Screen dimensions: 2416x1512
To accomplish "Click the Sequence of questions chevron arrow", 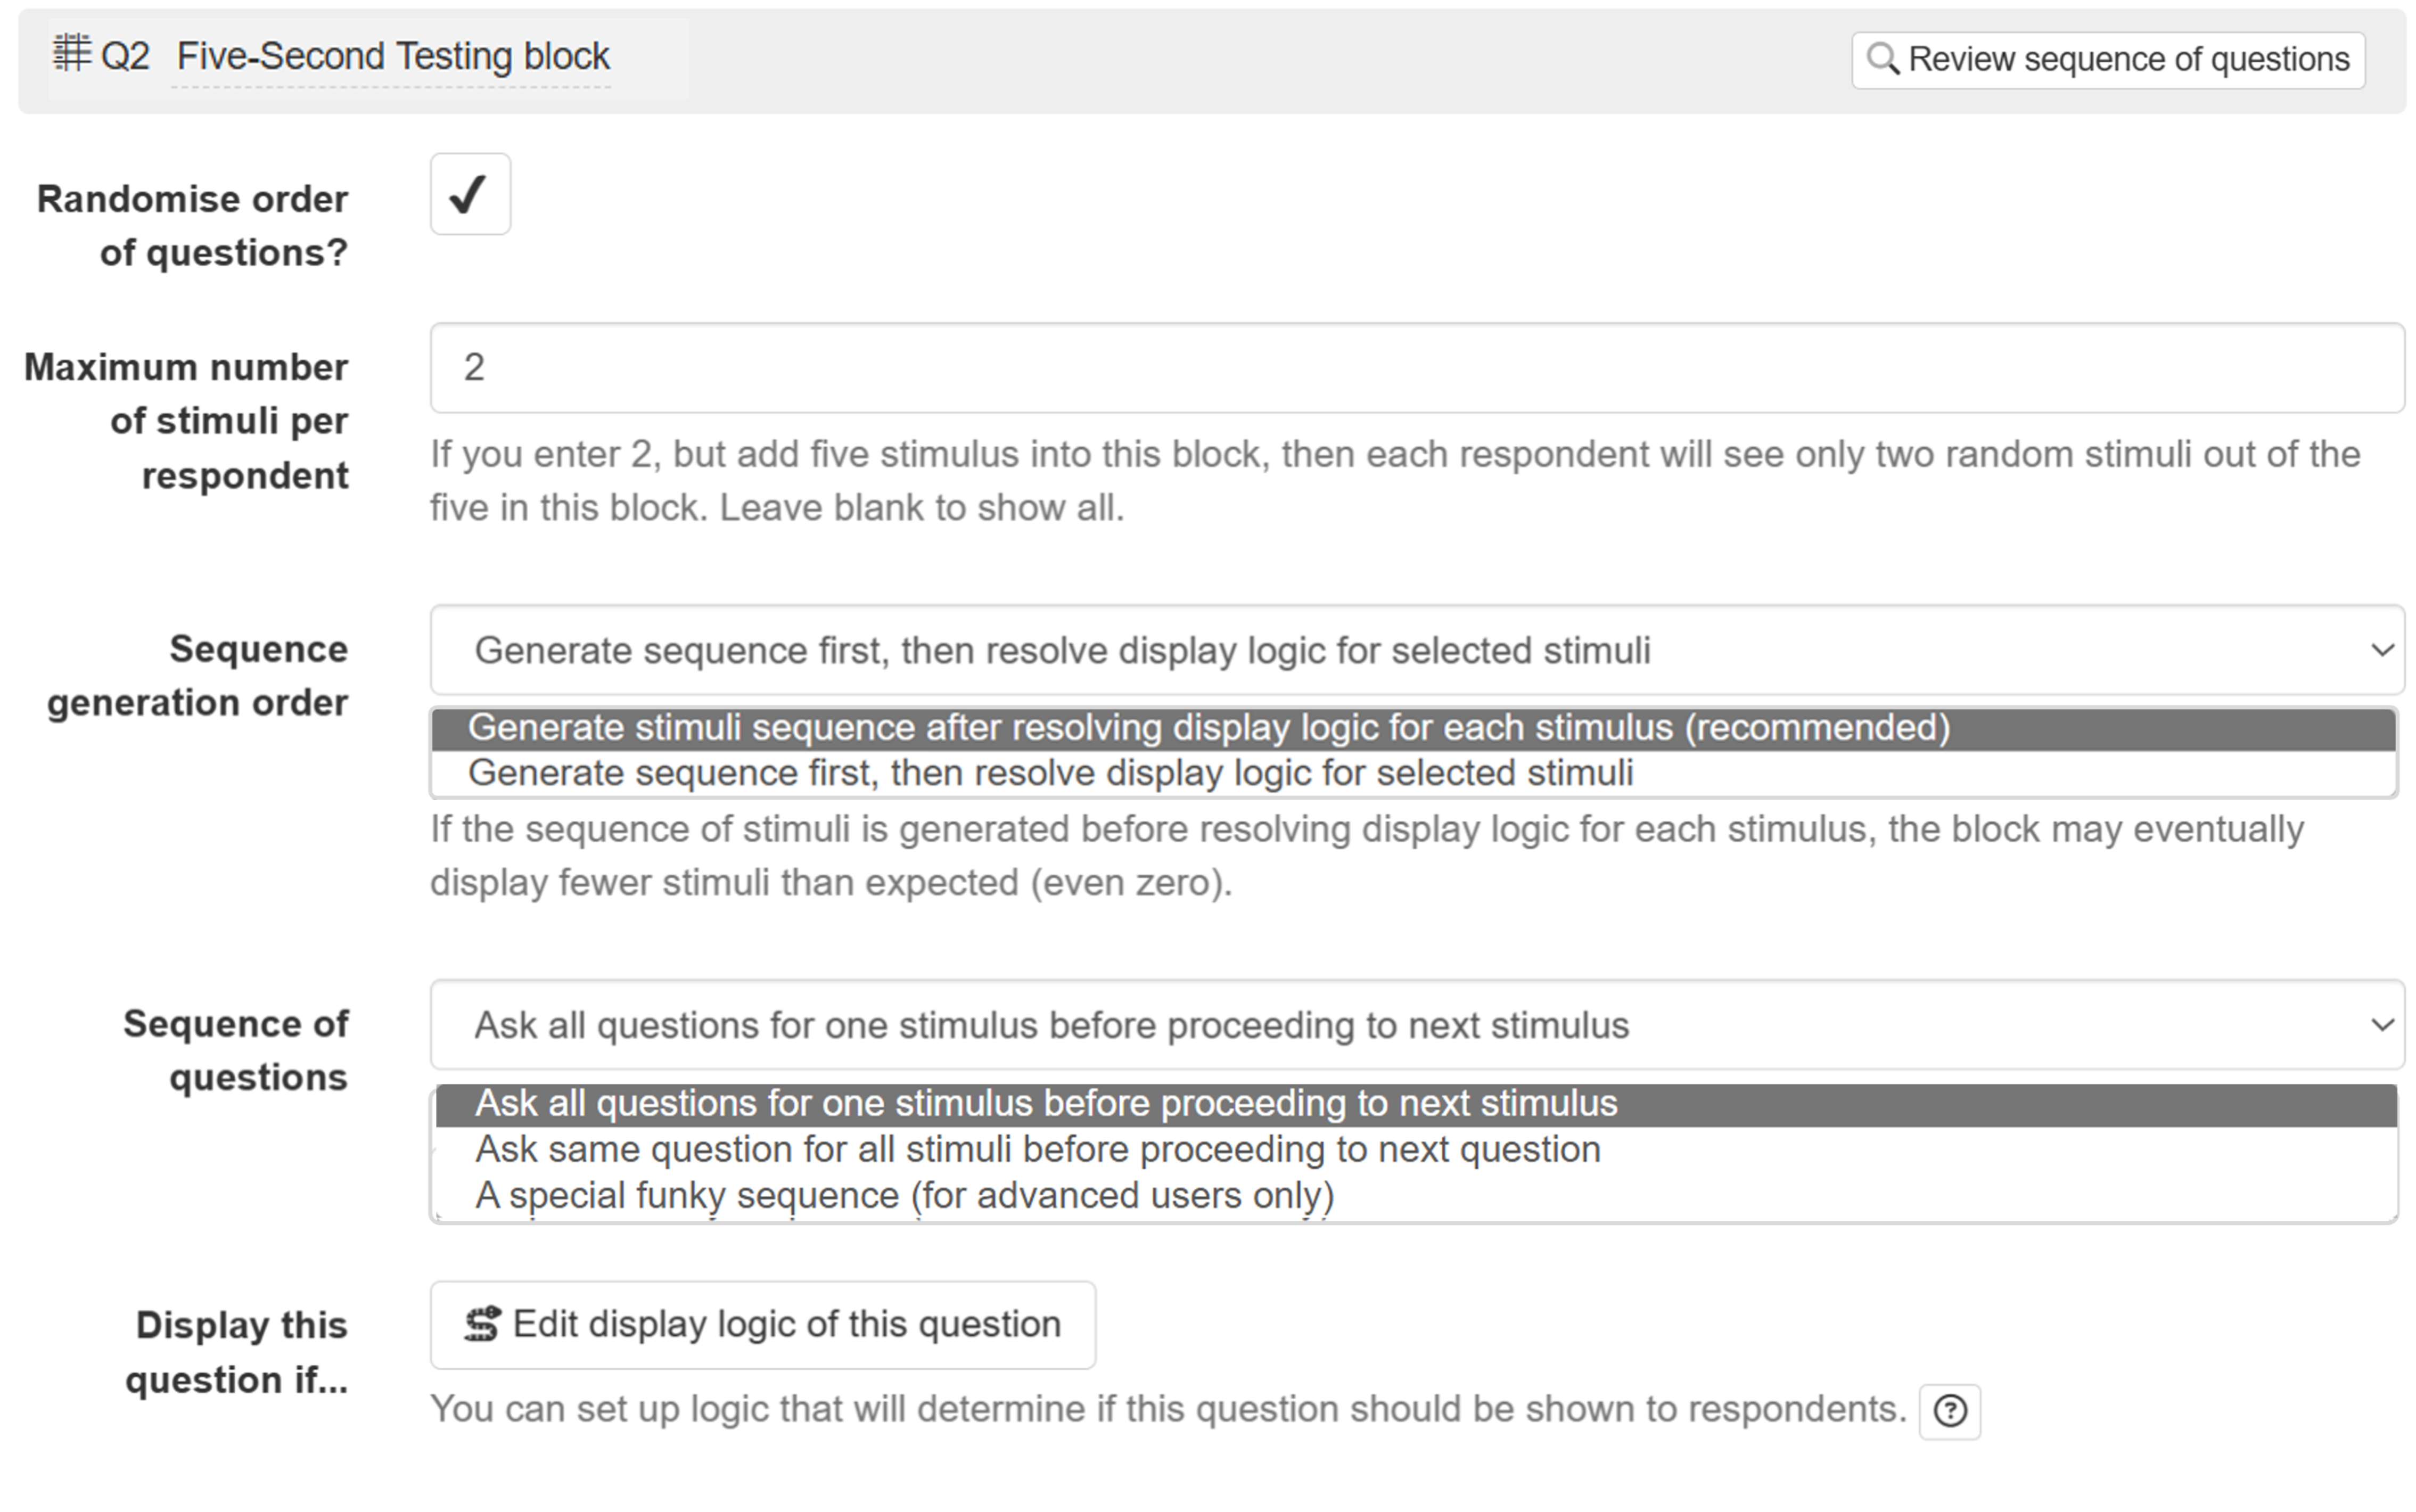I will click(2382, 1025).
